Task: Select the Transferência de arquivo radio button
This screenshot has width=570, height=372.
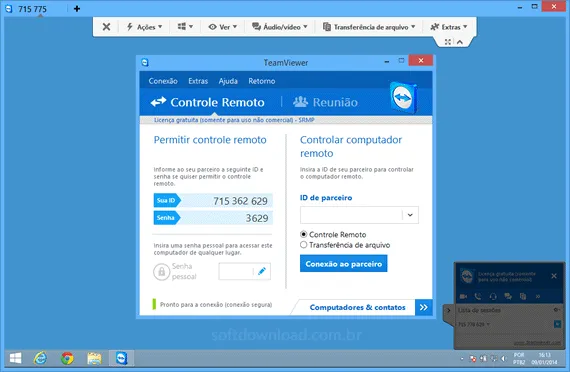Action: (304, 245)
